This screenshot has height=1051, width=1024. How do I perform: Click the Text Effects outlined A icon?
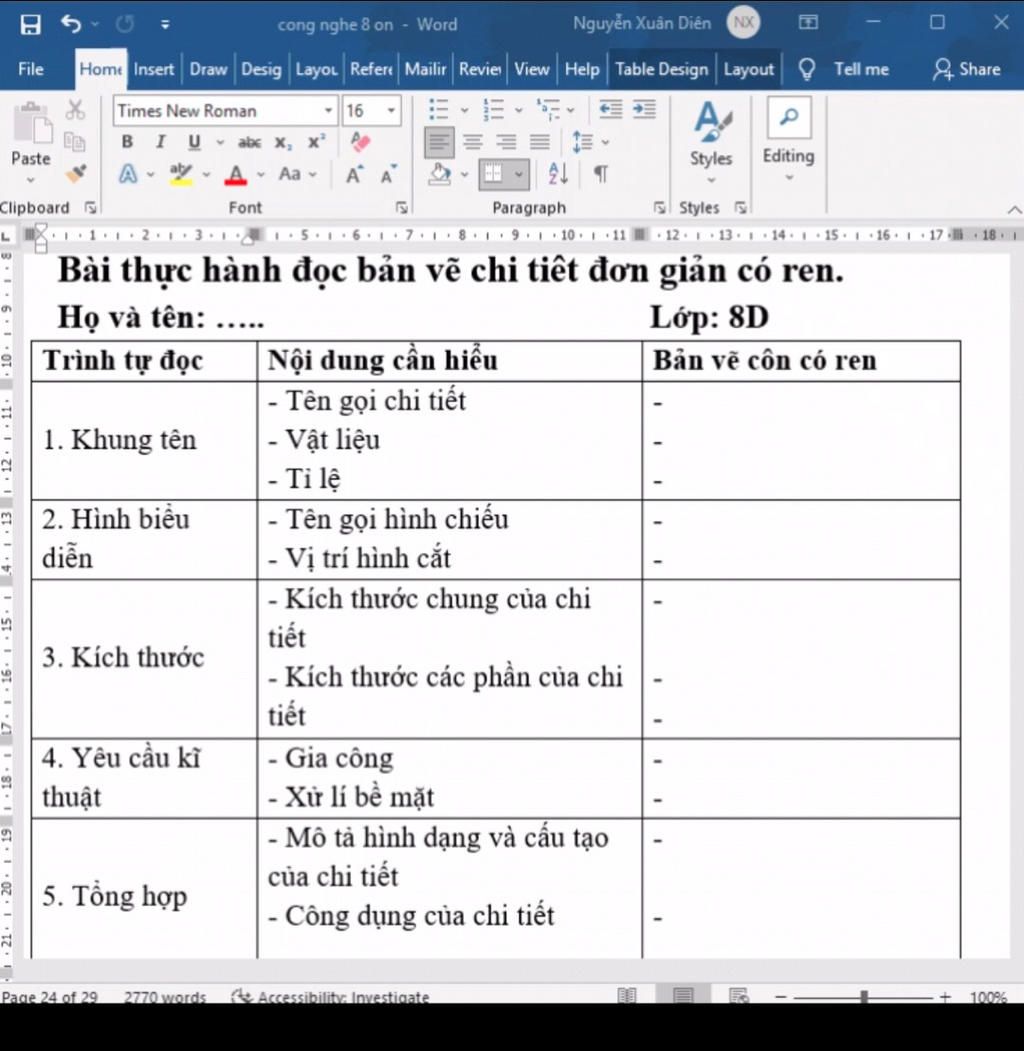coord(128,174)
